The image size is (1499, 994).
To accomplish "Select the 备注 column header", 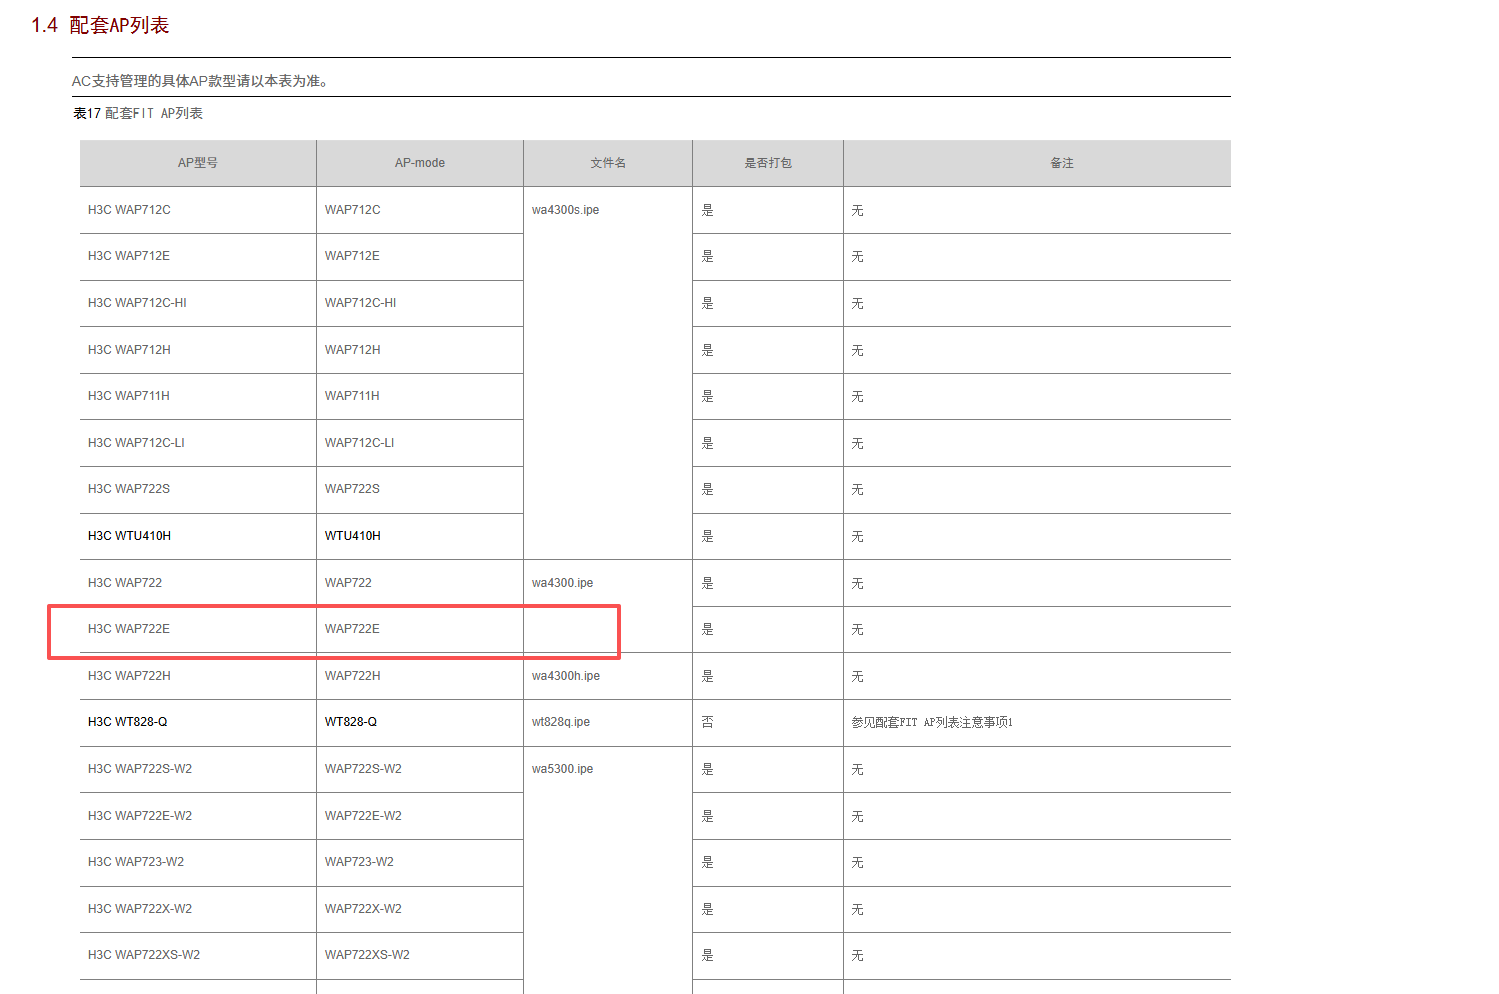I will (1061, 163).
